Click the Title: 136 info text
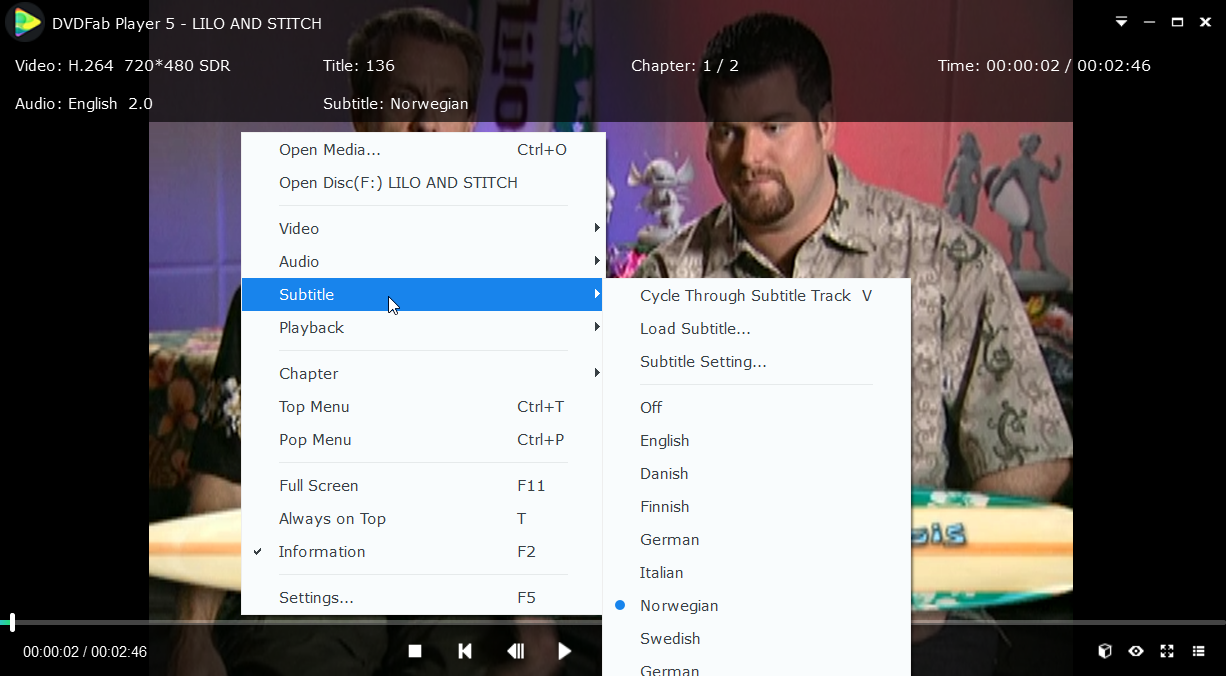This screenshot has height=676, width=1226. [x=359, y=66]
